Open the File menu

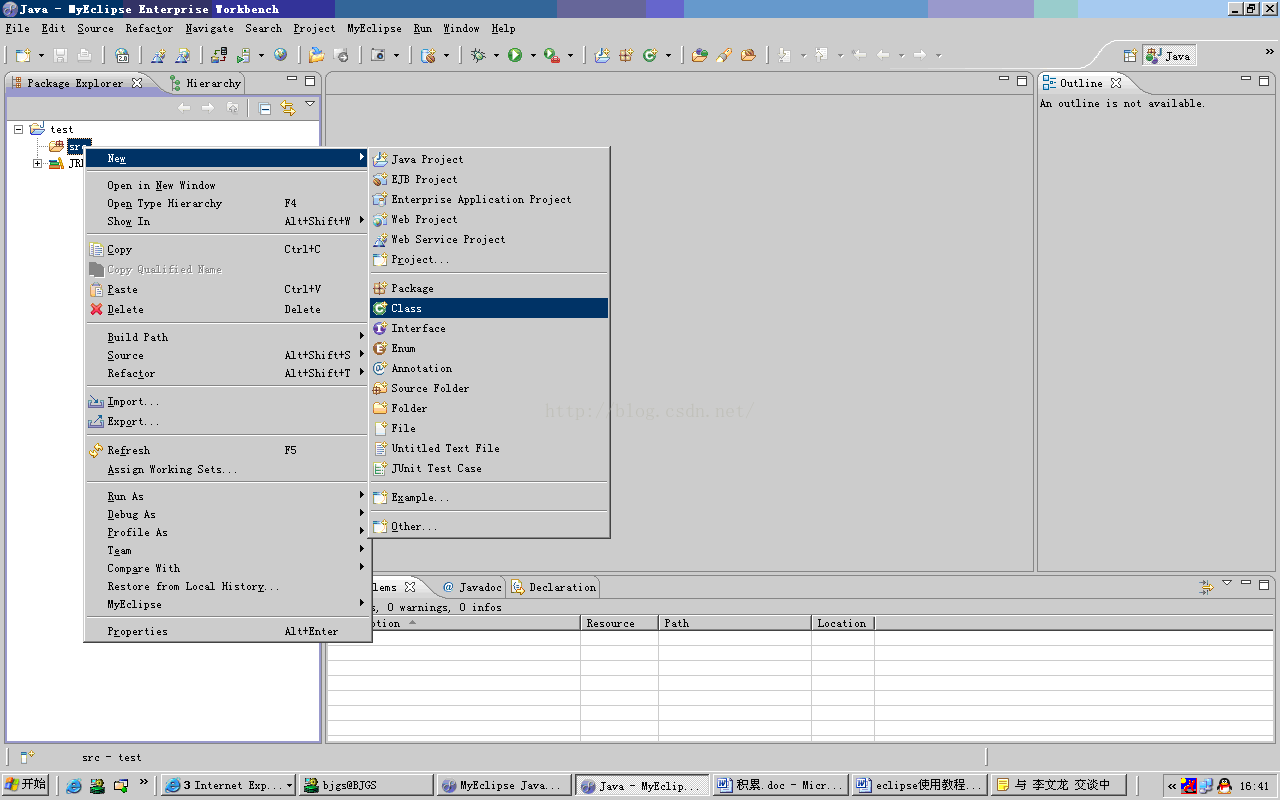(x=17, y=29)
